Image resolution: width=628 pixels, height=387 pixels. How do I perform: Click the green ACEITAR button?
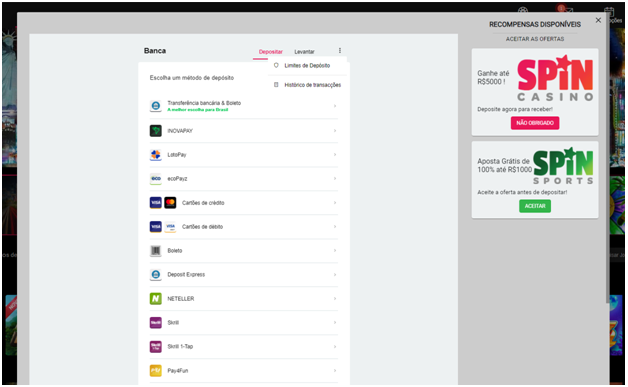point(535,206)
